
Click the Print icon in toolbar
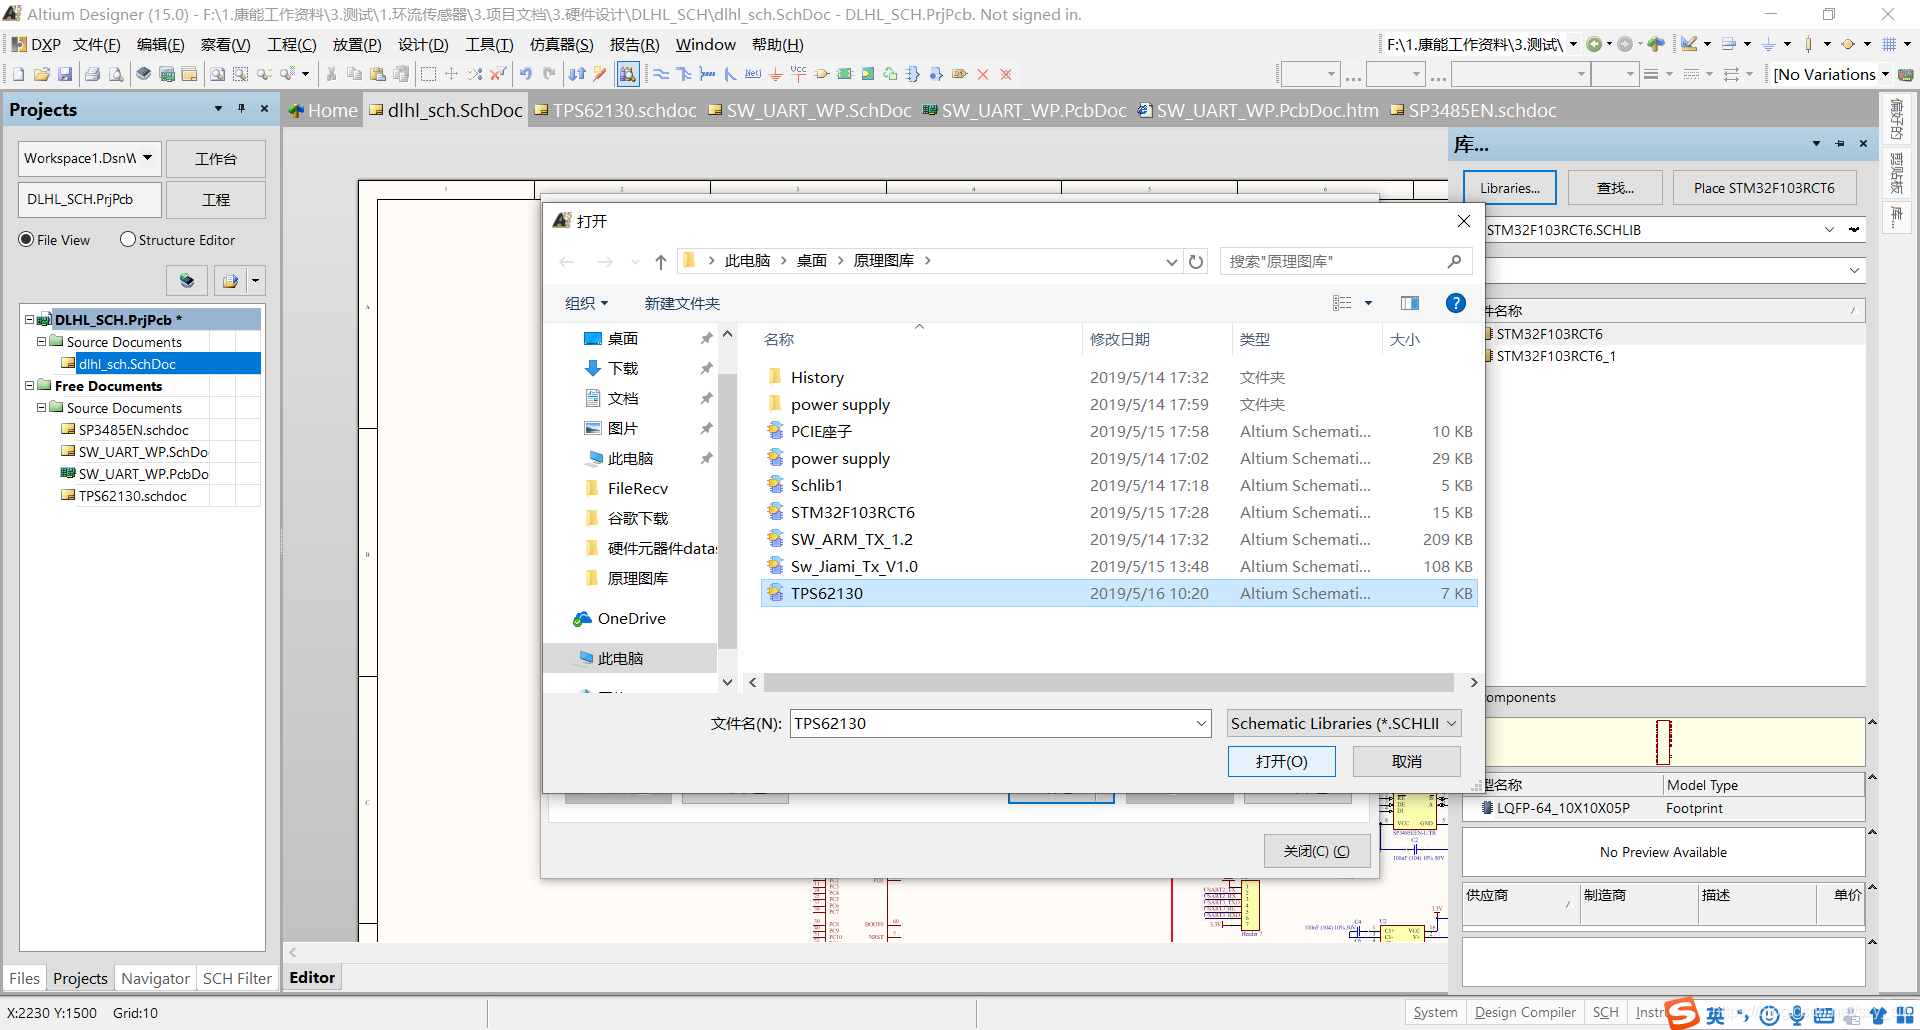93,74
